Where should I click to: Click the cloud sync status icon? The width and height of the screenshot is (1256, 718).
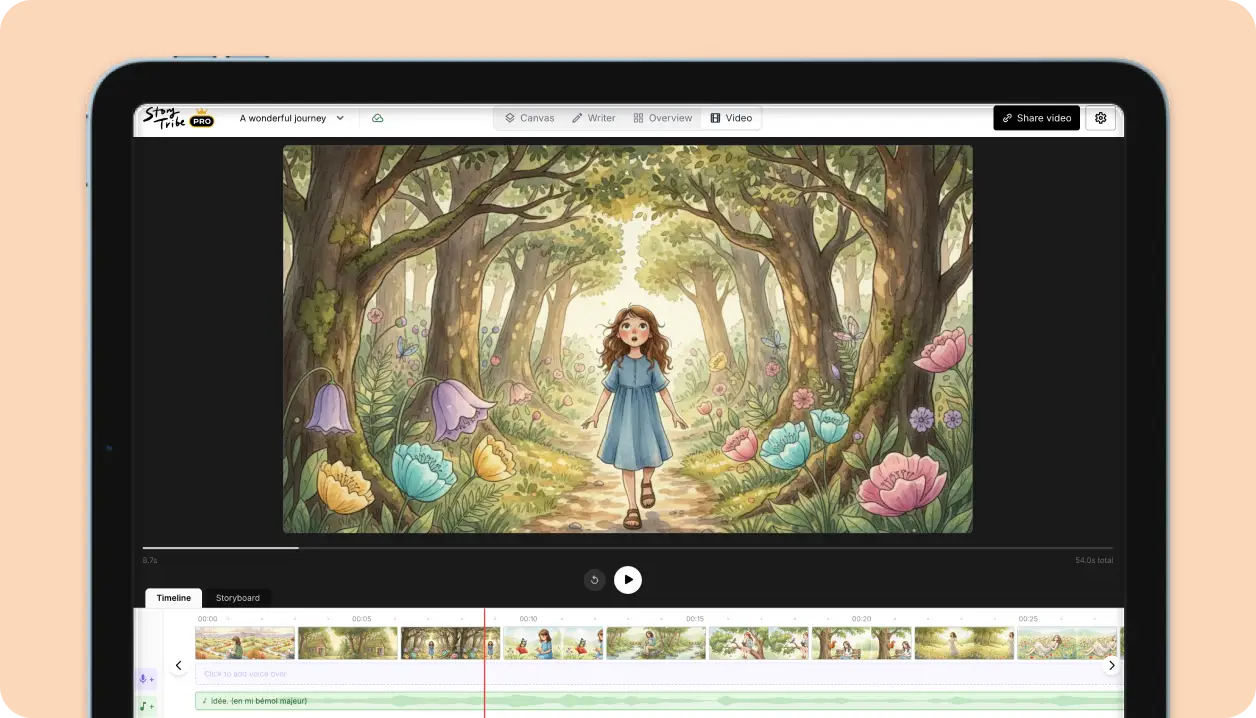(378, 118)
